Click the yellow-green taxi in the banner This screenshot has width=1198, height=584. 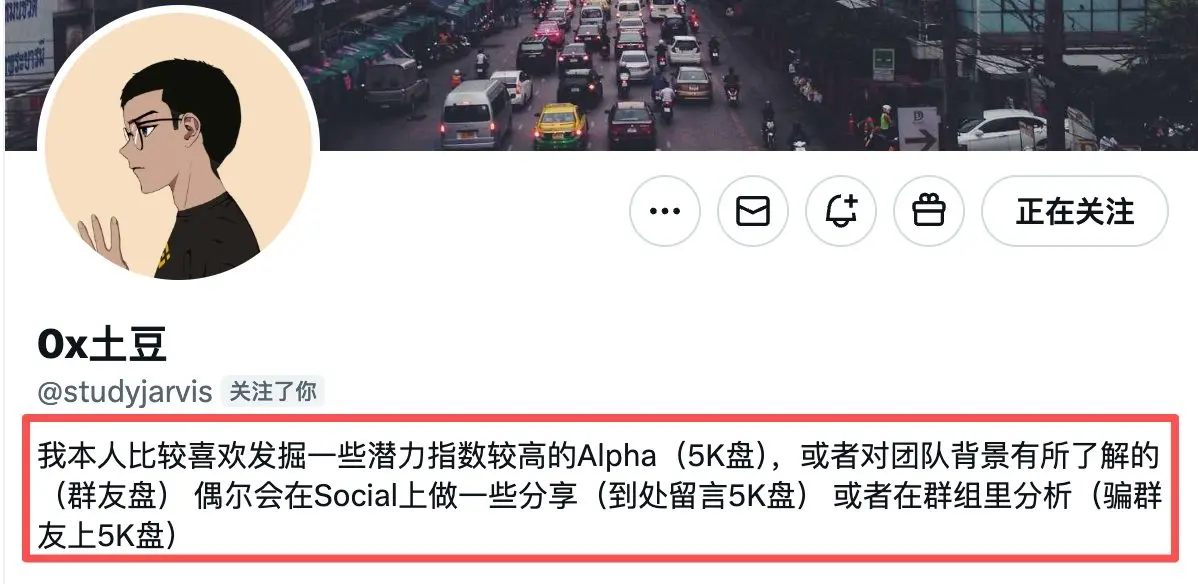tap(559, 126)
